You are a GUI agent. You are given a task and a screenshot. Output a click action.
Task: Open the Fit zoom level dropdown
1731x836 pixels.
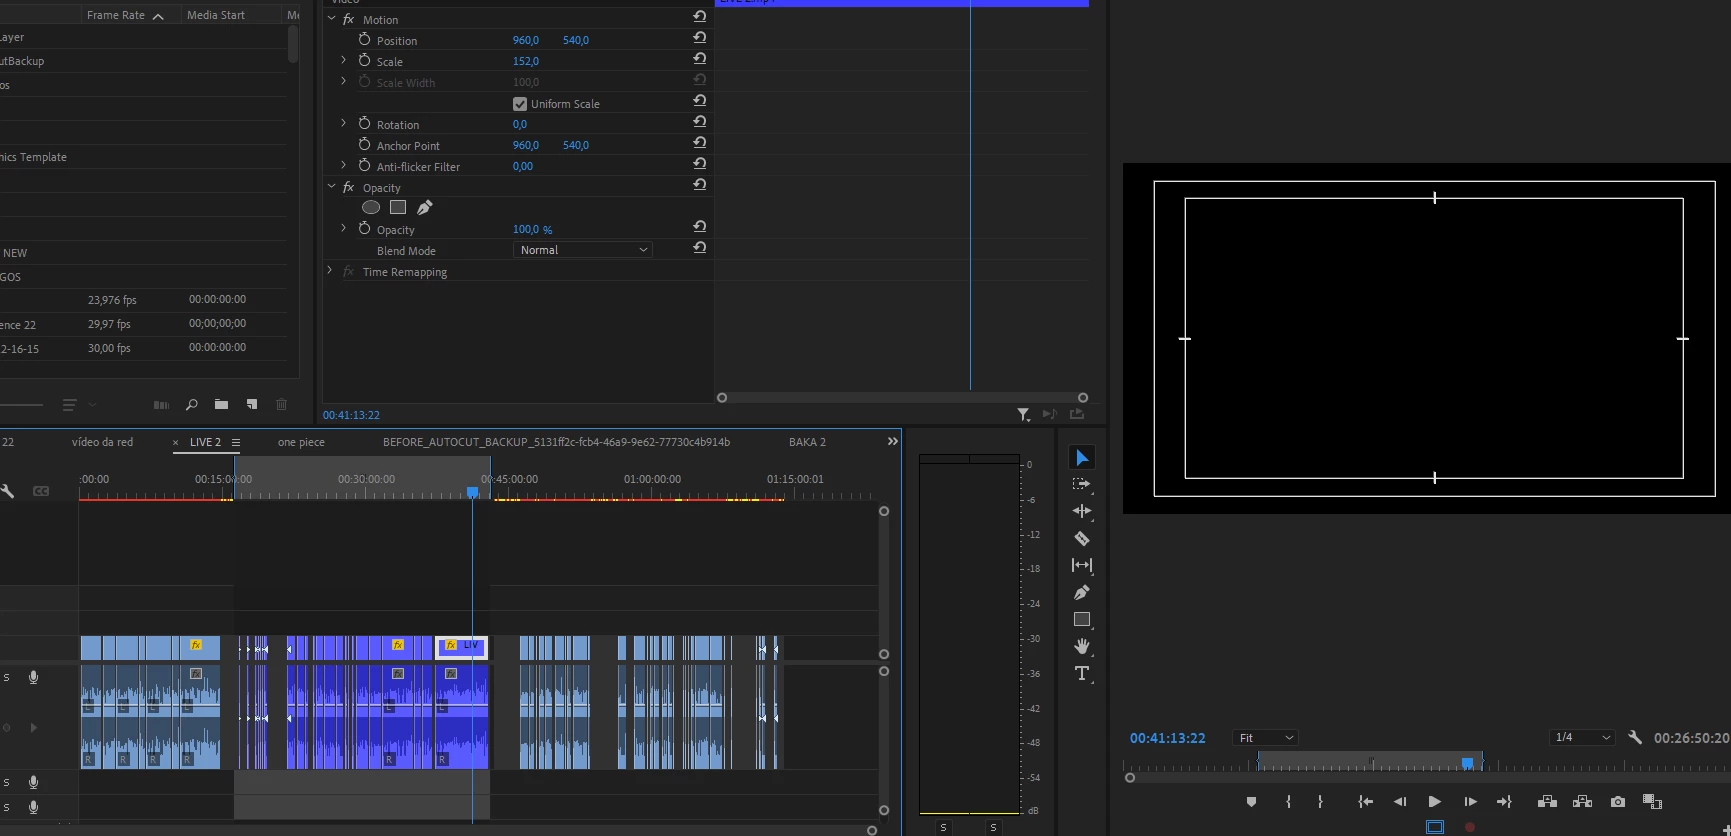point(1265,738)
